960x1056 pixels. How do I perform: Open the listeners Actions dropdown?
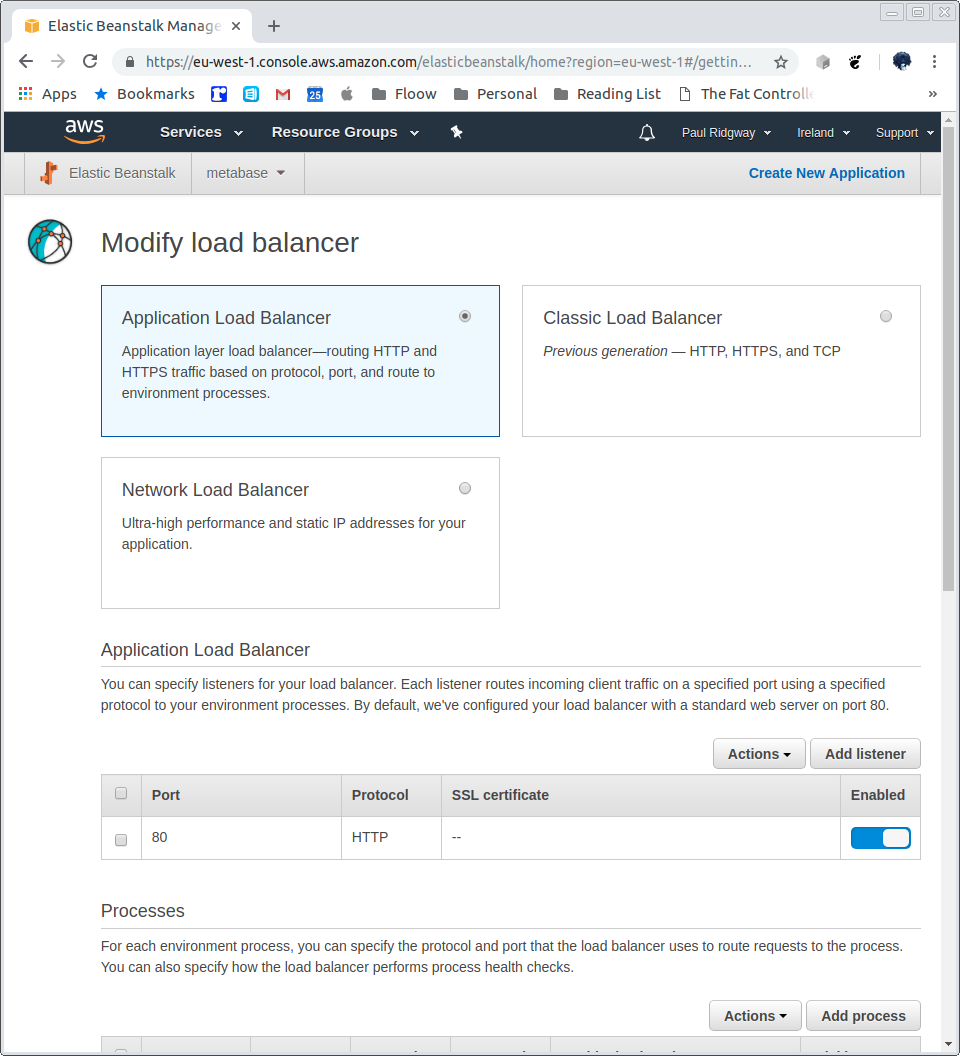(x=759, y=754)
